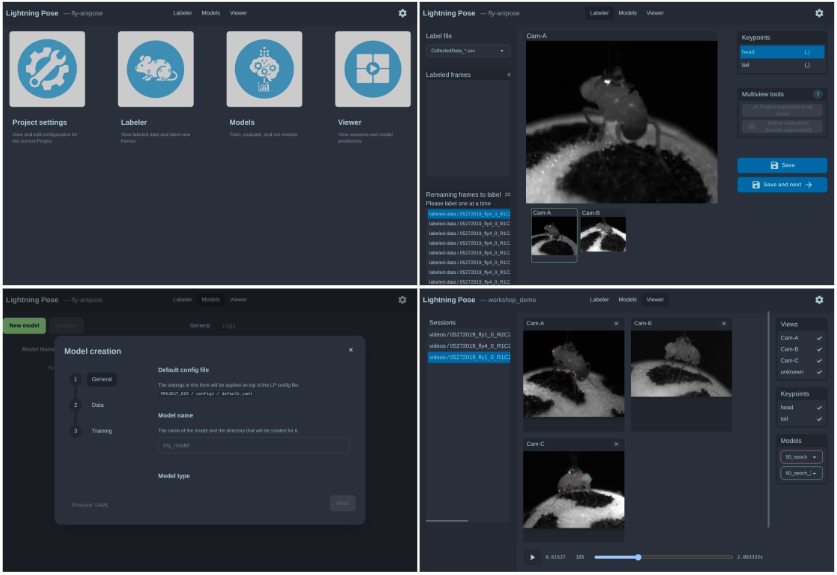Click the Save and next button
The image size is (837, 575).
(782, 185)
